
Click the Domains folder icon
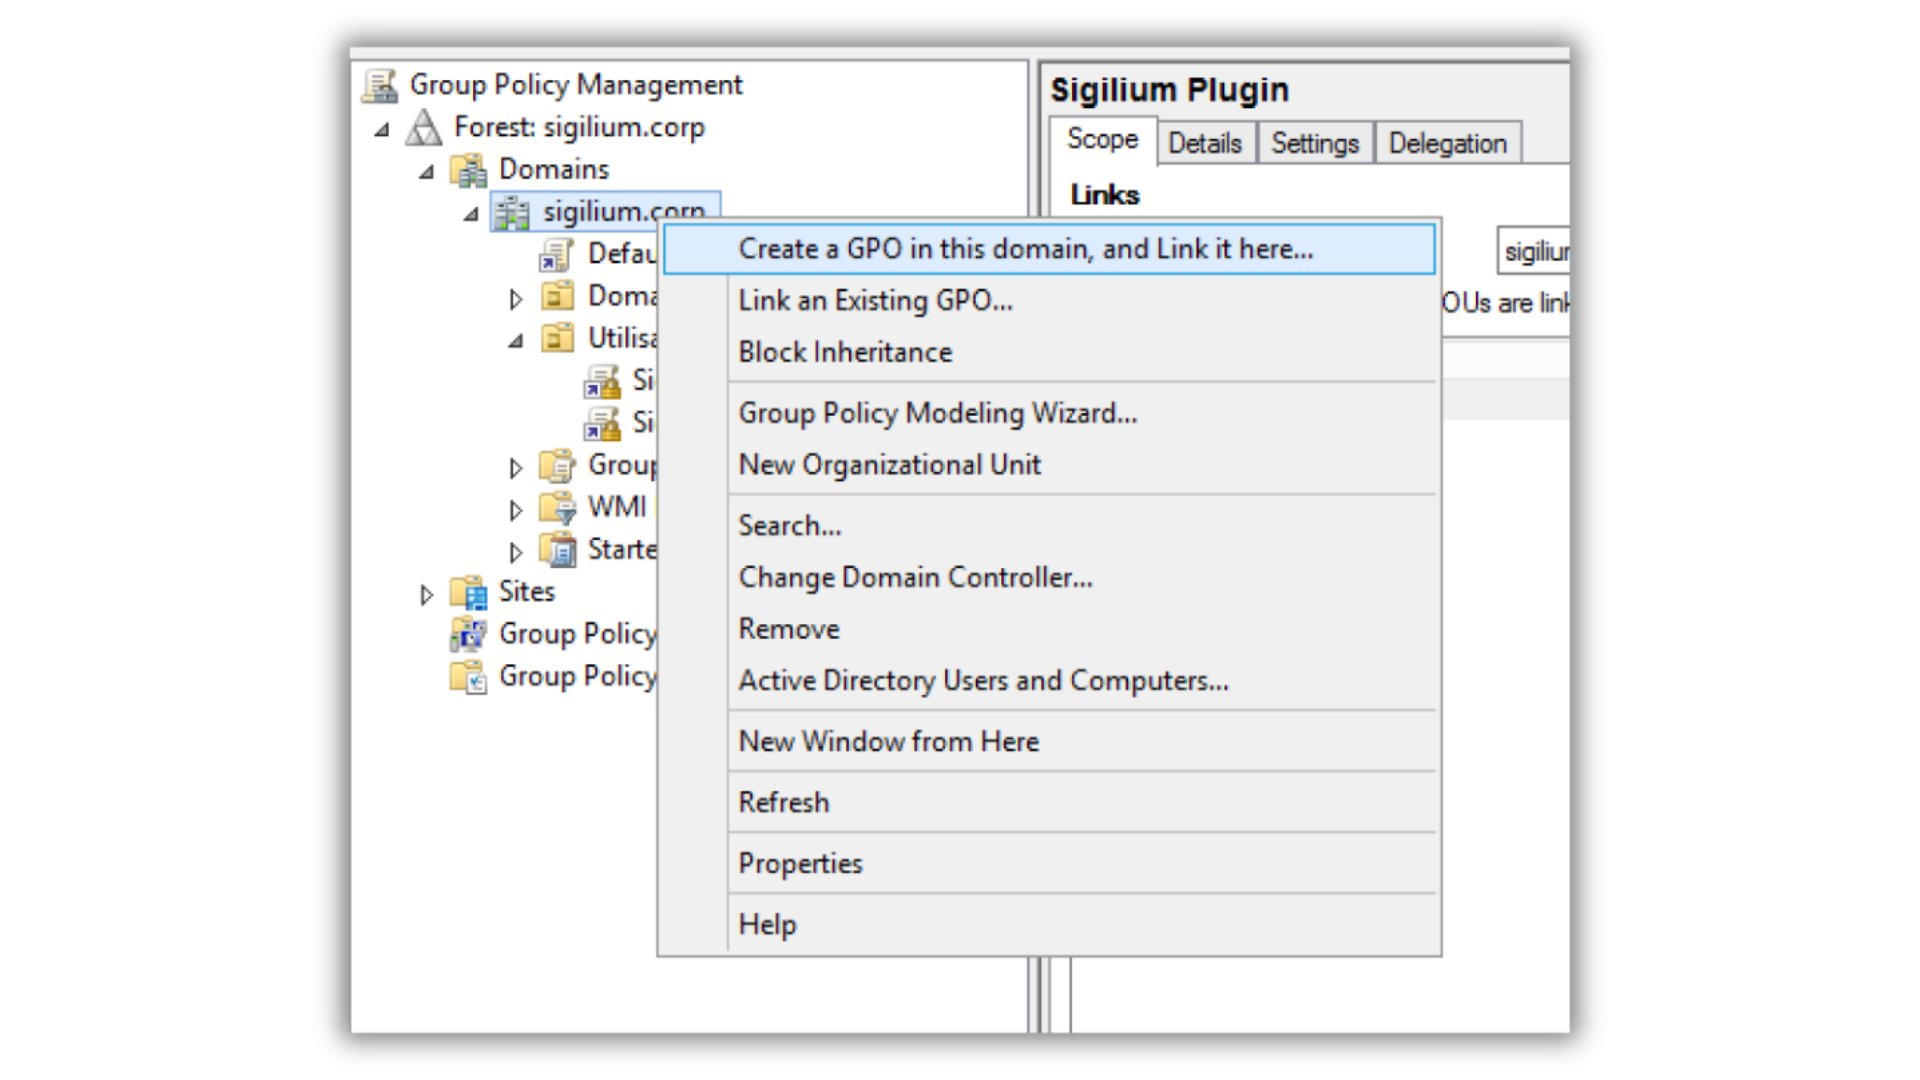[468, 170]
